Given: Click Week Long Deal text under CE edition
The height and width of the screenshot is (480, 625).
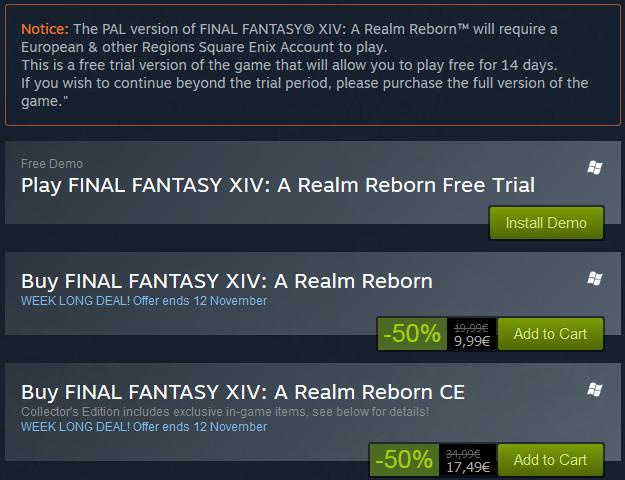Looking at the screenshot, I should click(144, 427).
